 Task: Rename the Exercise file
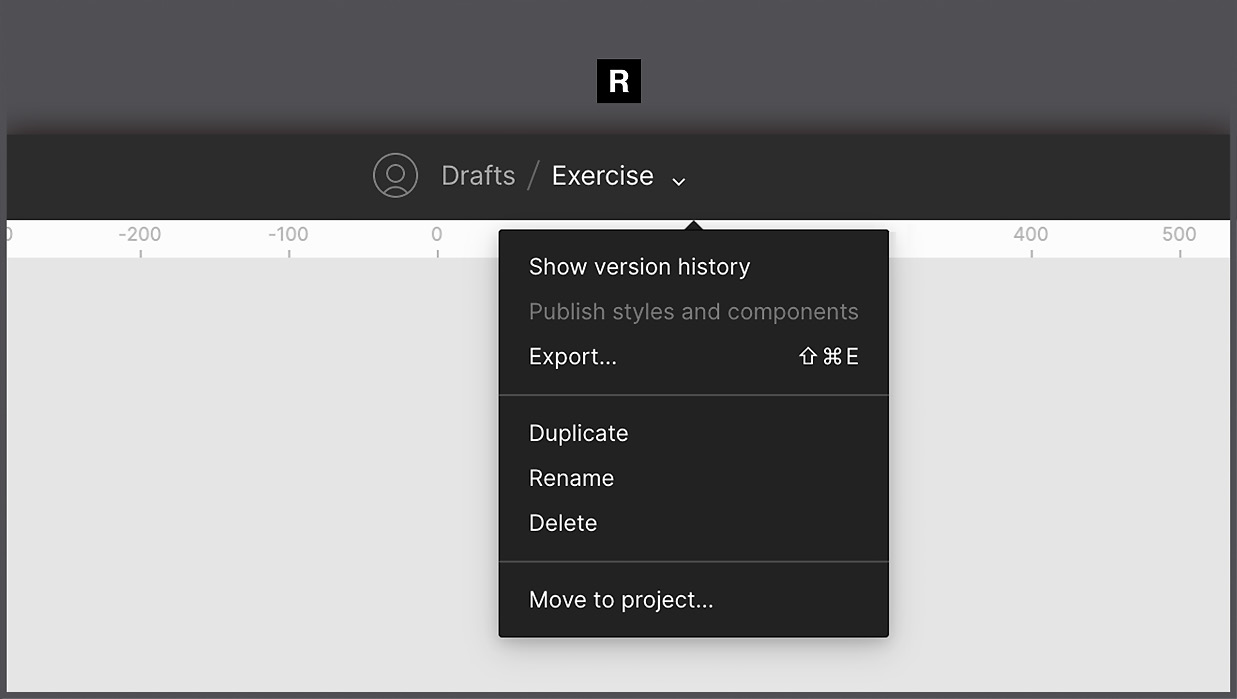pyautogui.click(x=571, y=478)
